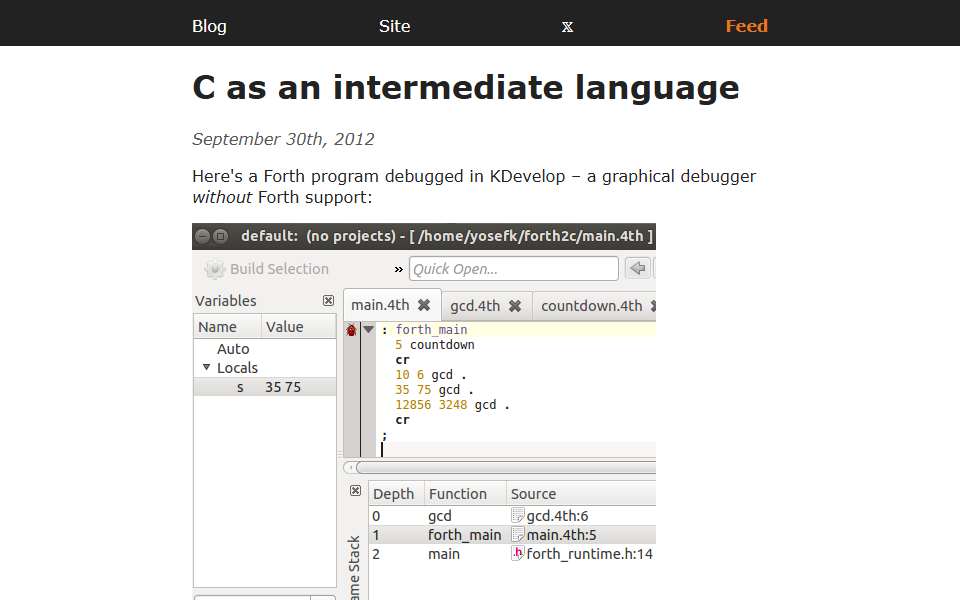Click the Build Selection gear icon

pos(215,269)
